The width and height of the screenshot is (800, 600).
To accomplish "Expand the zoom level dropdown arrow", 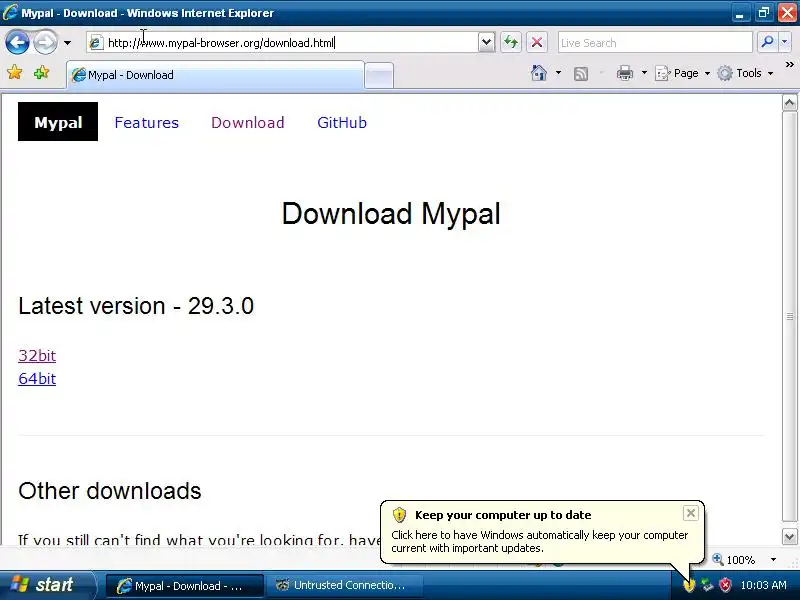I will click(773, 560).
